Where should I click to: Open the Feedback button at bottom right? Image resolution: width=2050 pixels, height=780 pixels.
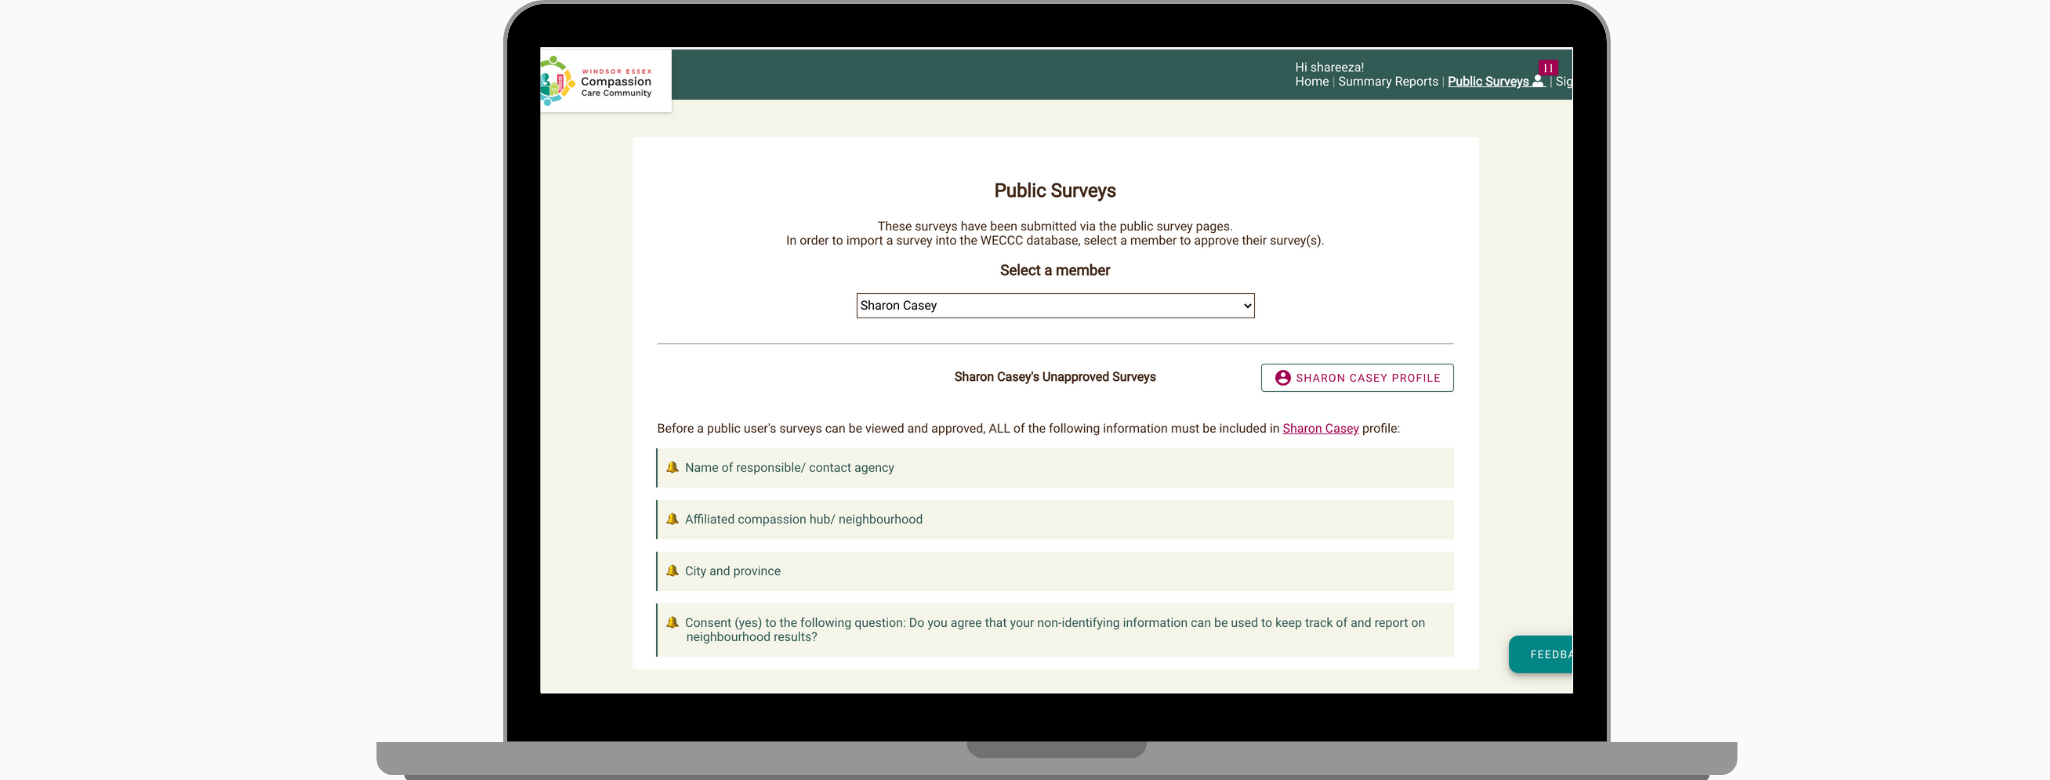point(1542,654)
